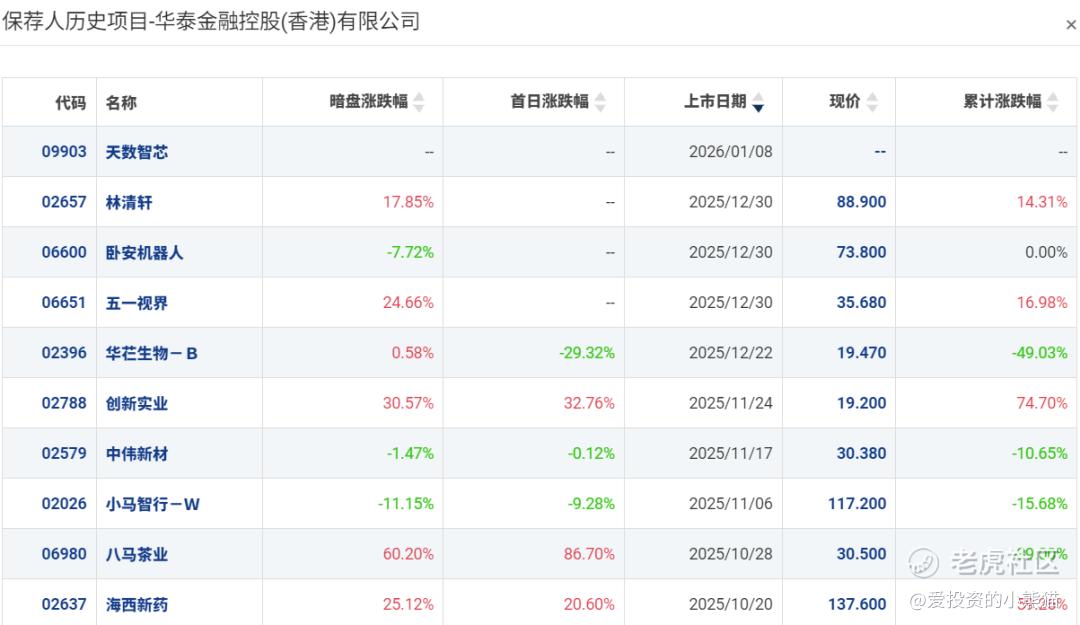Select current price 117.200

[858, 504]
